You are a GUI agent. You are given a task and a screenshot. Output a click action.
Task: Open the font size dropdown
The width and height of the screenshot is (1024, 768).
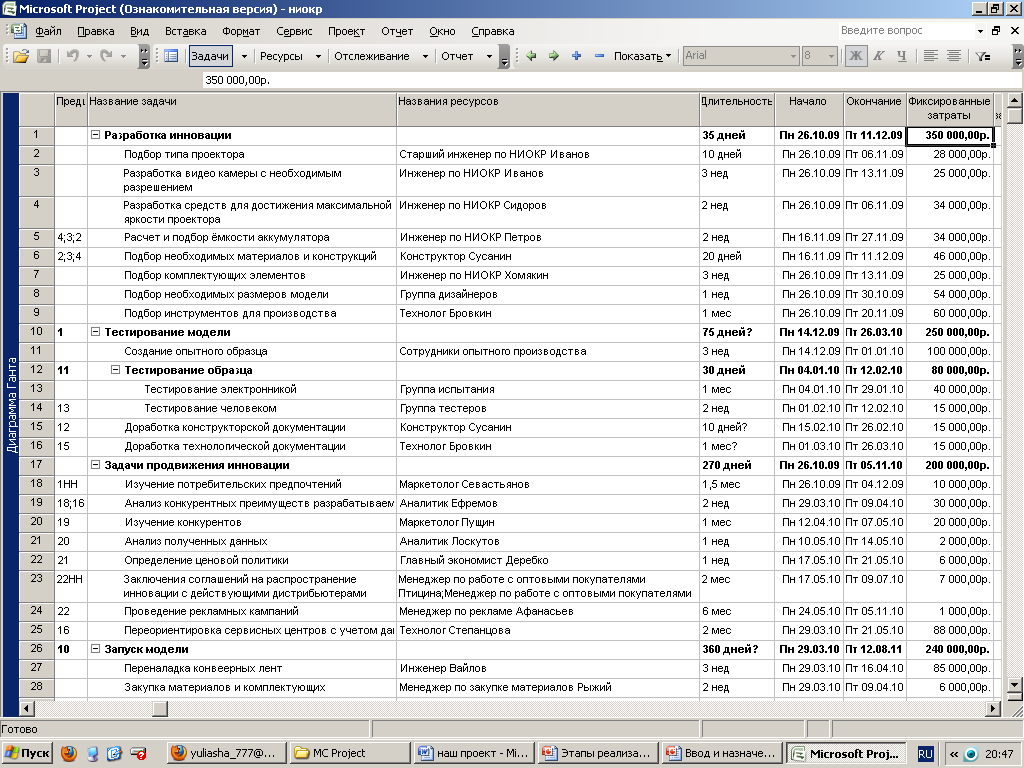point(831,56)
